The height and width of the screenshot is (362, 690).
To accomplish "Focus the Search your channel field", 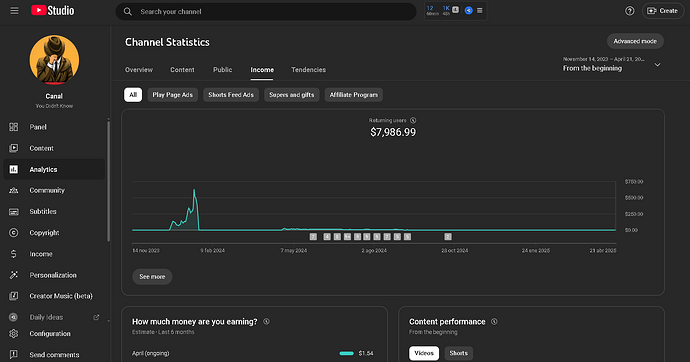I will (266, 11).
